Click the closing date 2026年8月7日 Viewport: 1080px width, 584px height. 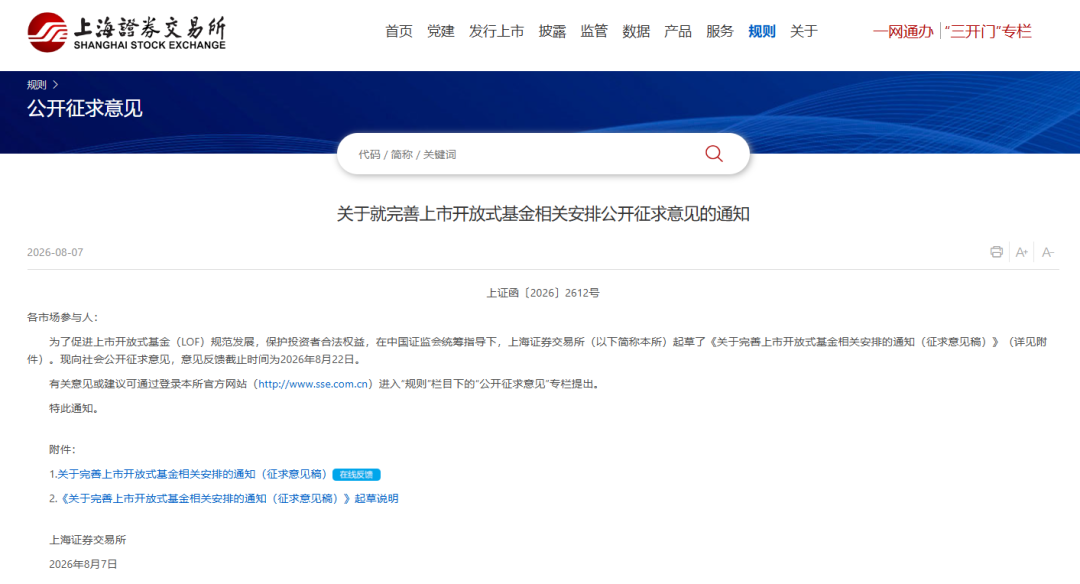83,564
